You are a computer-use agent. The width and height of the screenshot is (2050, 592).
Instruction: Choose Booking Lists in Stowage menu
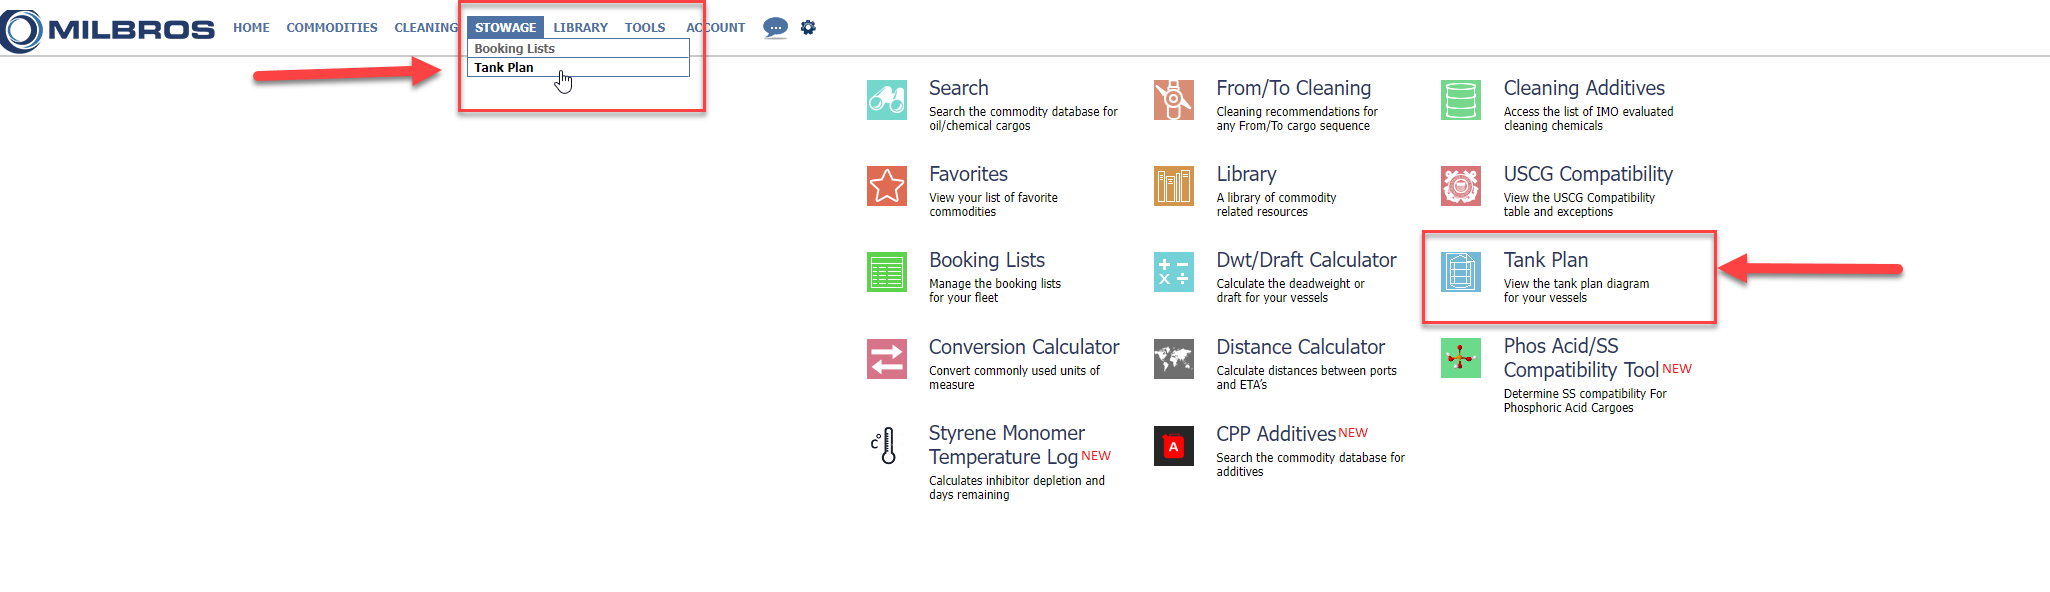[x=514, y=49]
